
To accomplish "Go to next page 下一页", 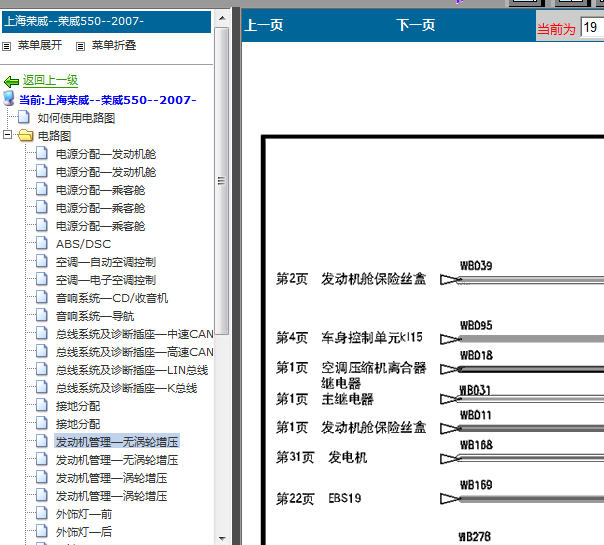I will [416, 25].
